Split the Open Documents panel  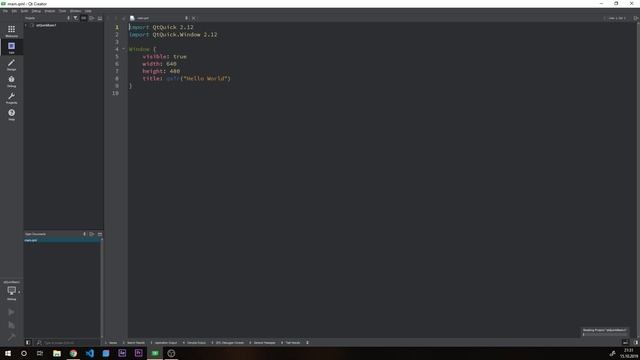click(x=92, y=234)
